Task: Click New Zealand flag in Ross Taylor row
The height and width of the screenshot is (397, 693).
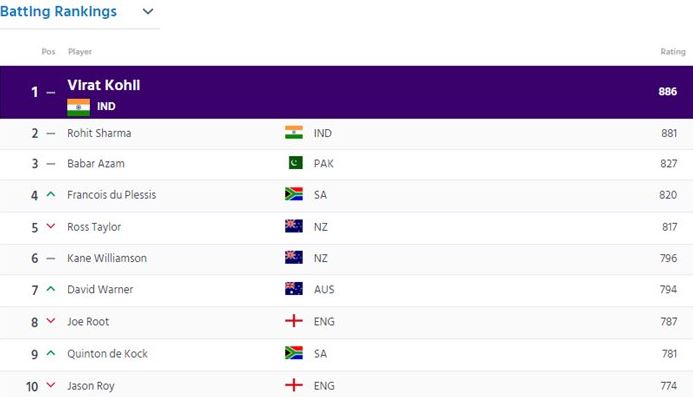Action: [x=294, y=226]
